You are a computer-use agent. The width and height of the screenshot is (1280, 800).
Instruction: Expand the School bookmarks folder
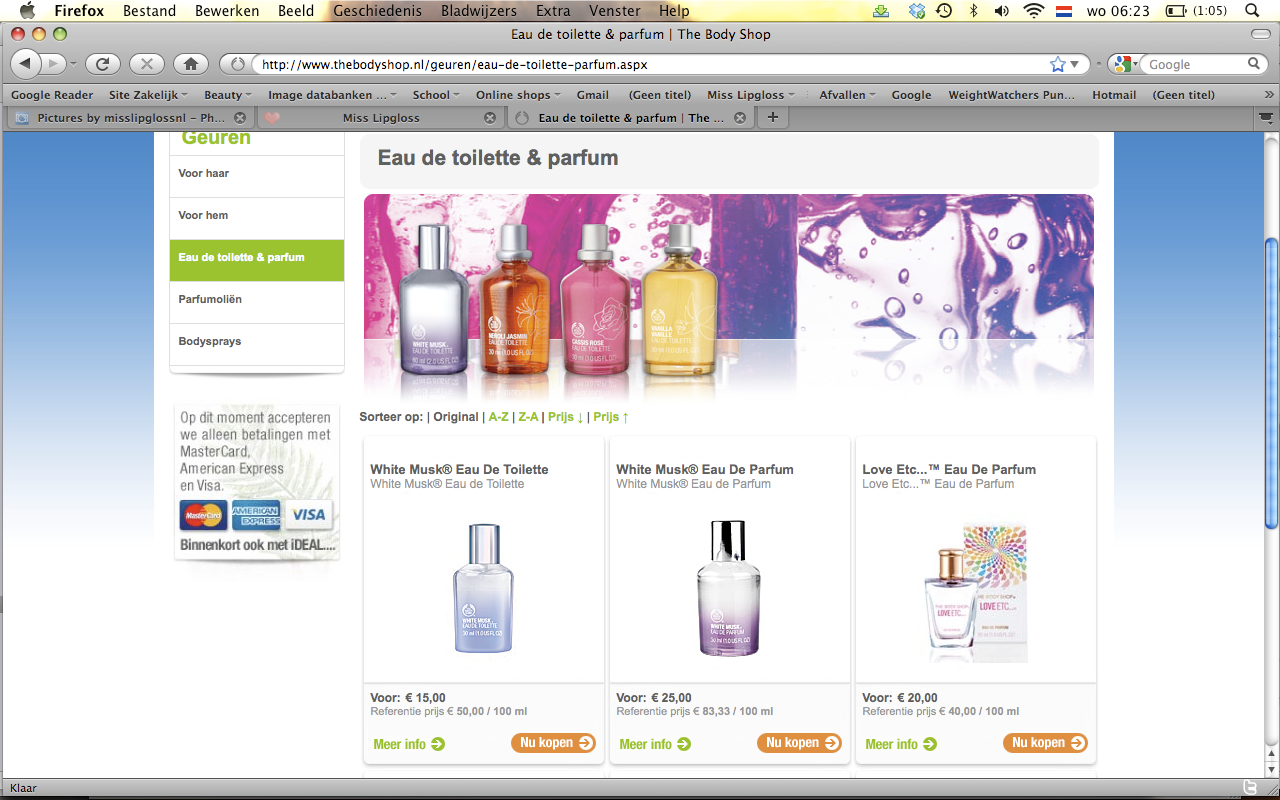point(436,95)
